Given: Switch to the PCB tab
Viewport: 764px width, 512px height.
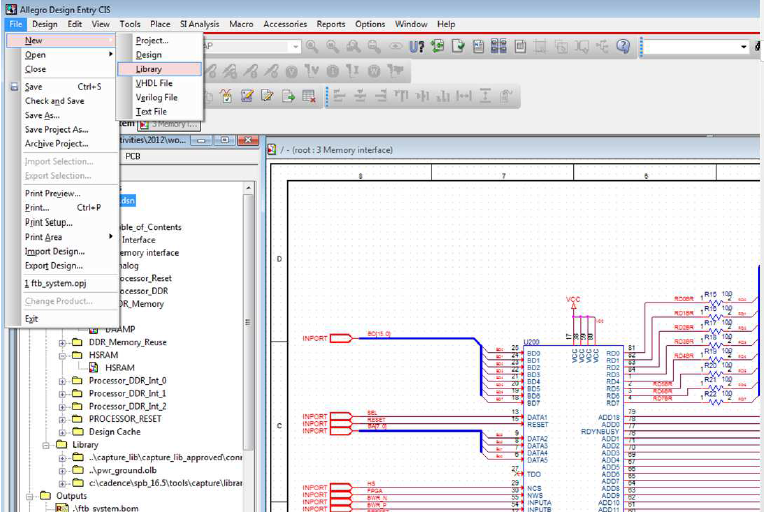Looking at the screenshot, I should pos(133,156).
